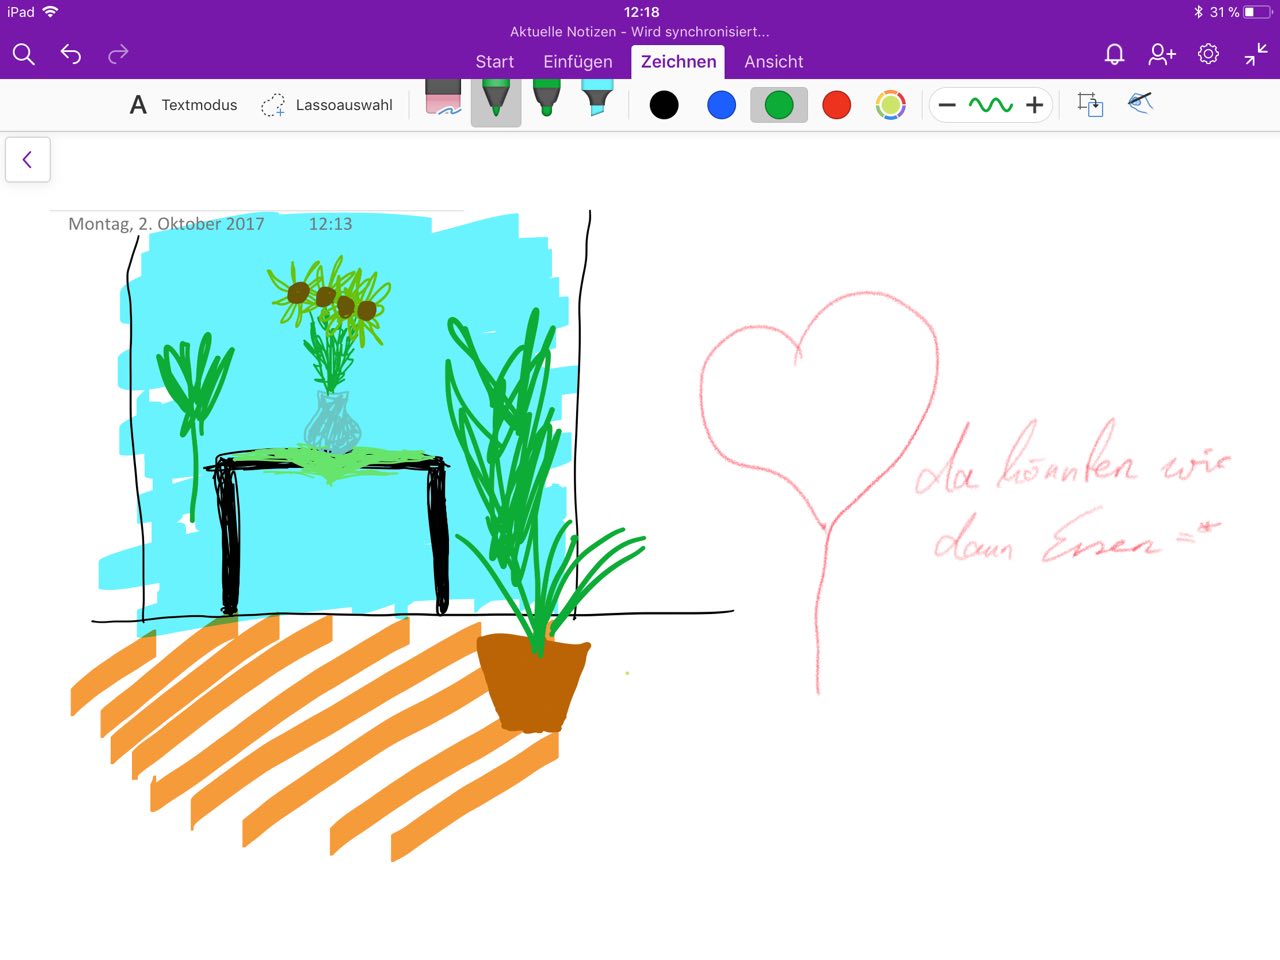Exit full screen with the collapse arrows
The height and width of the screenshot is (960, 1280).
point(1255,55)
